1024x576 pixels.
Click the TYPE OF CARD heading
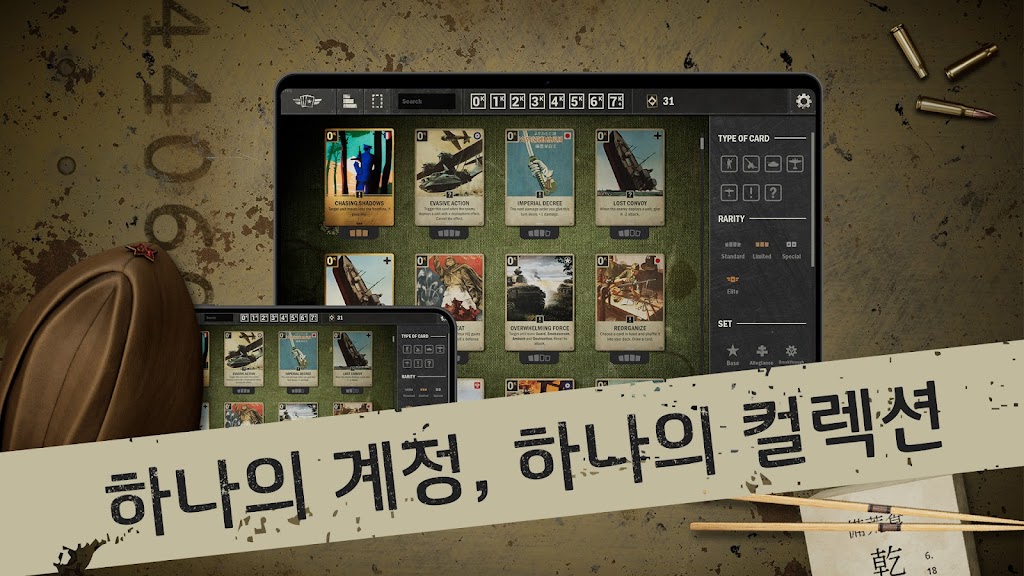(x=743, y=138)
